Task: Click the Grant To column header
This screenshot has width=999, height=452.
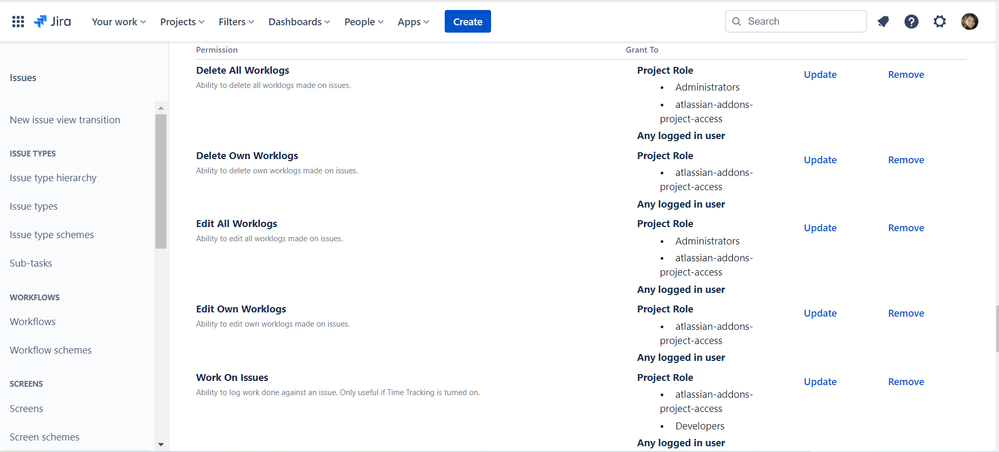Action: point(642,50)
